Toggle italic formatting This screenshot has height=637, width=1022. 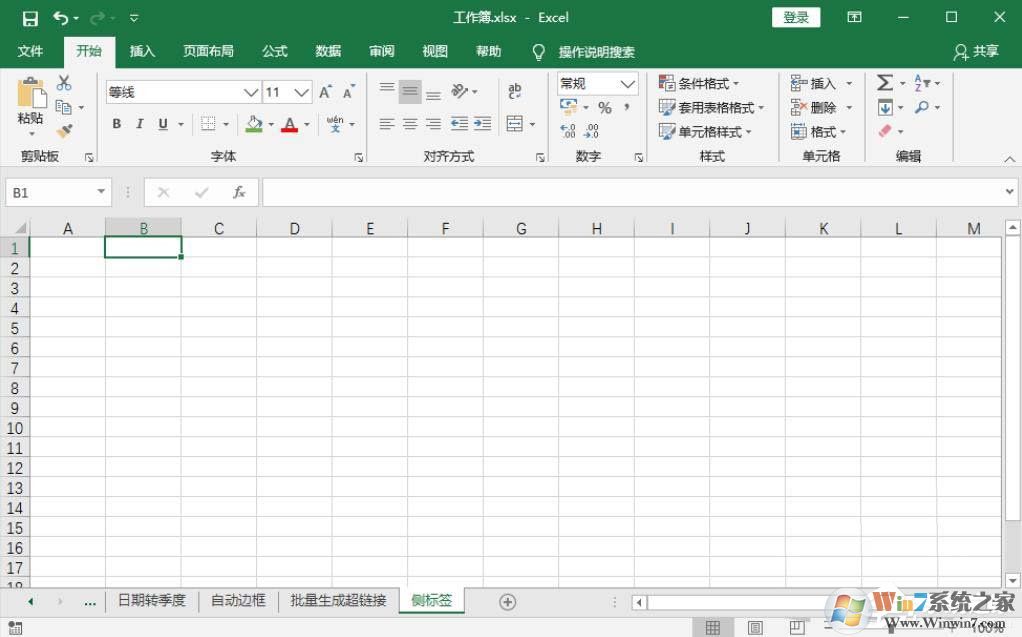139,124
